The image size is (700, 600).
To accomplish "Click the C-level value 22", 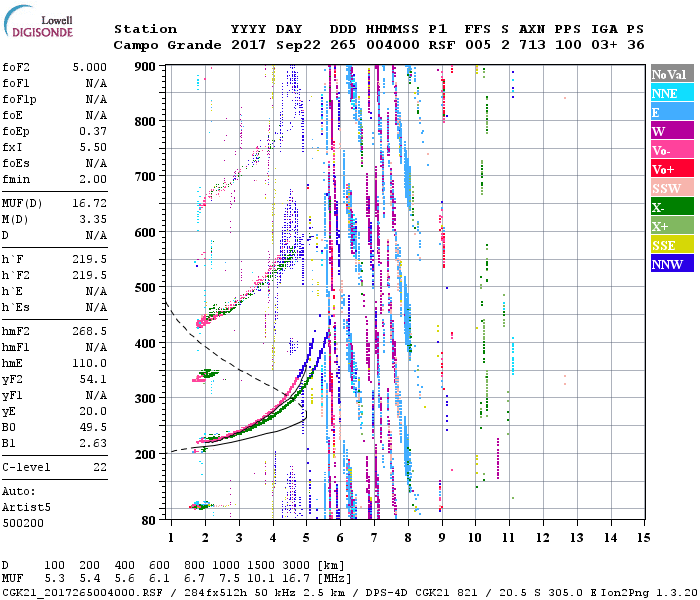I will coord(100,467).
